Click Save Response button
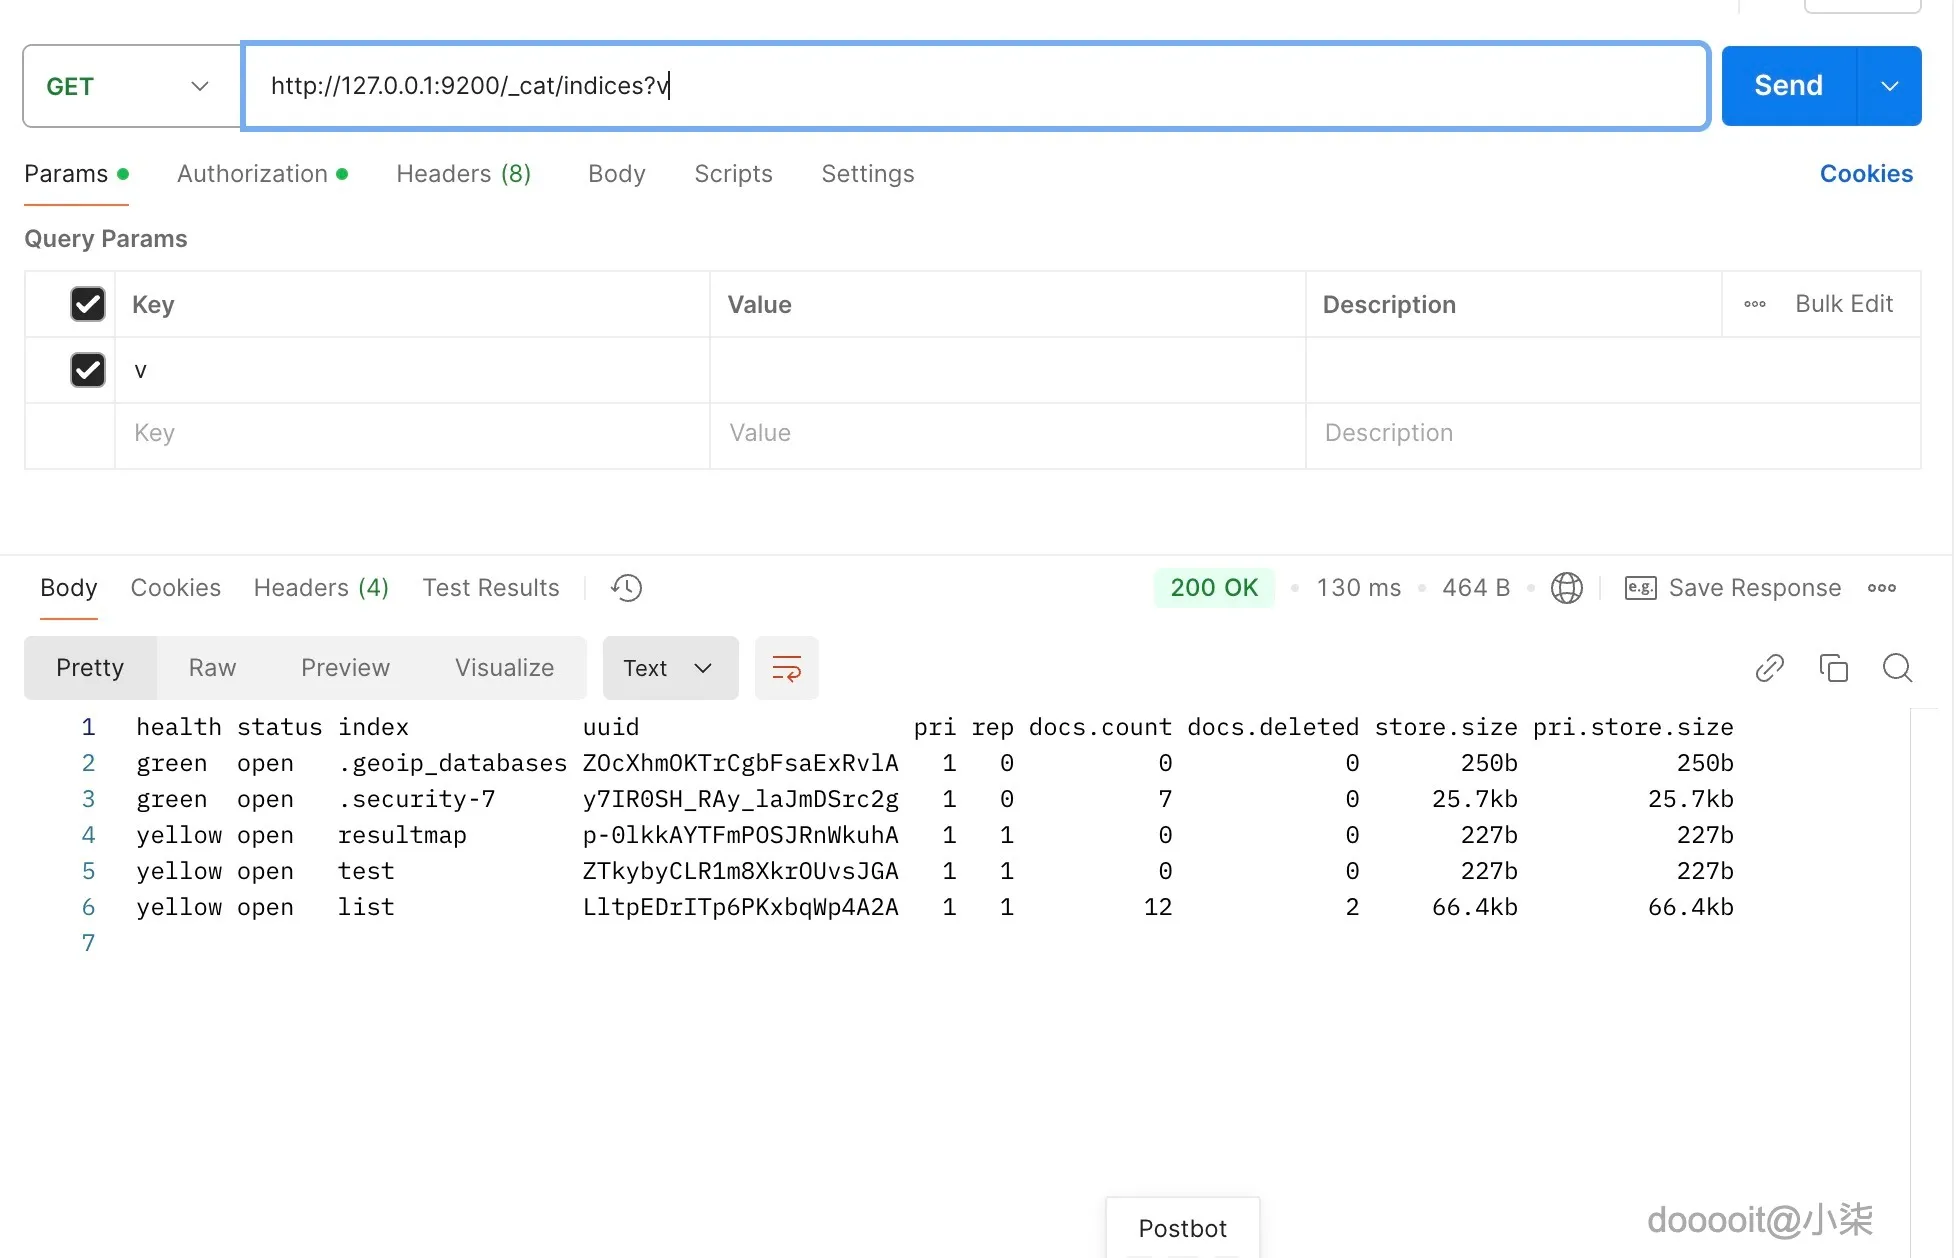The width and height of the screenshot is (1960, 1258). 1733,588
